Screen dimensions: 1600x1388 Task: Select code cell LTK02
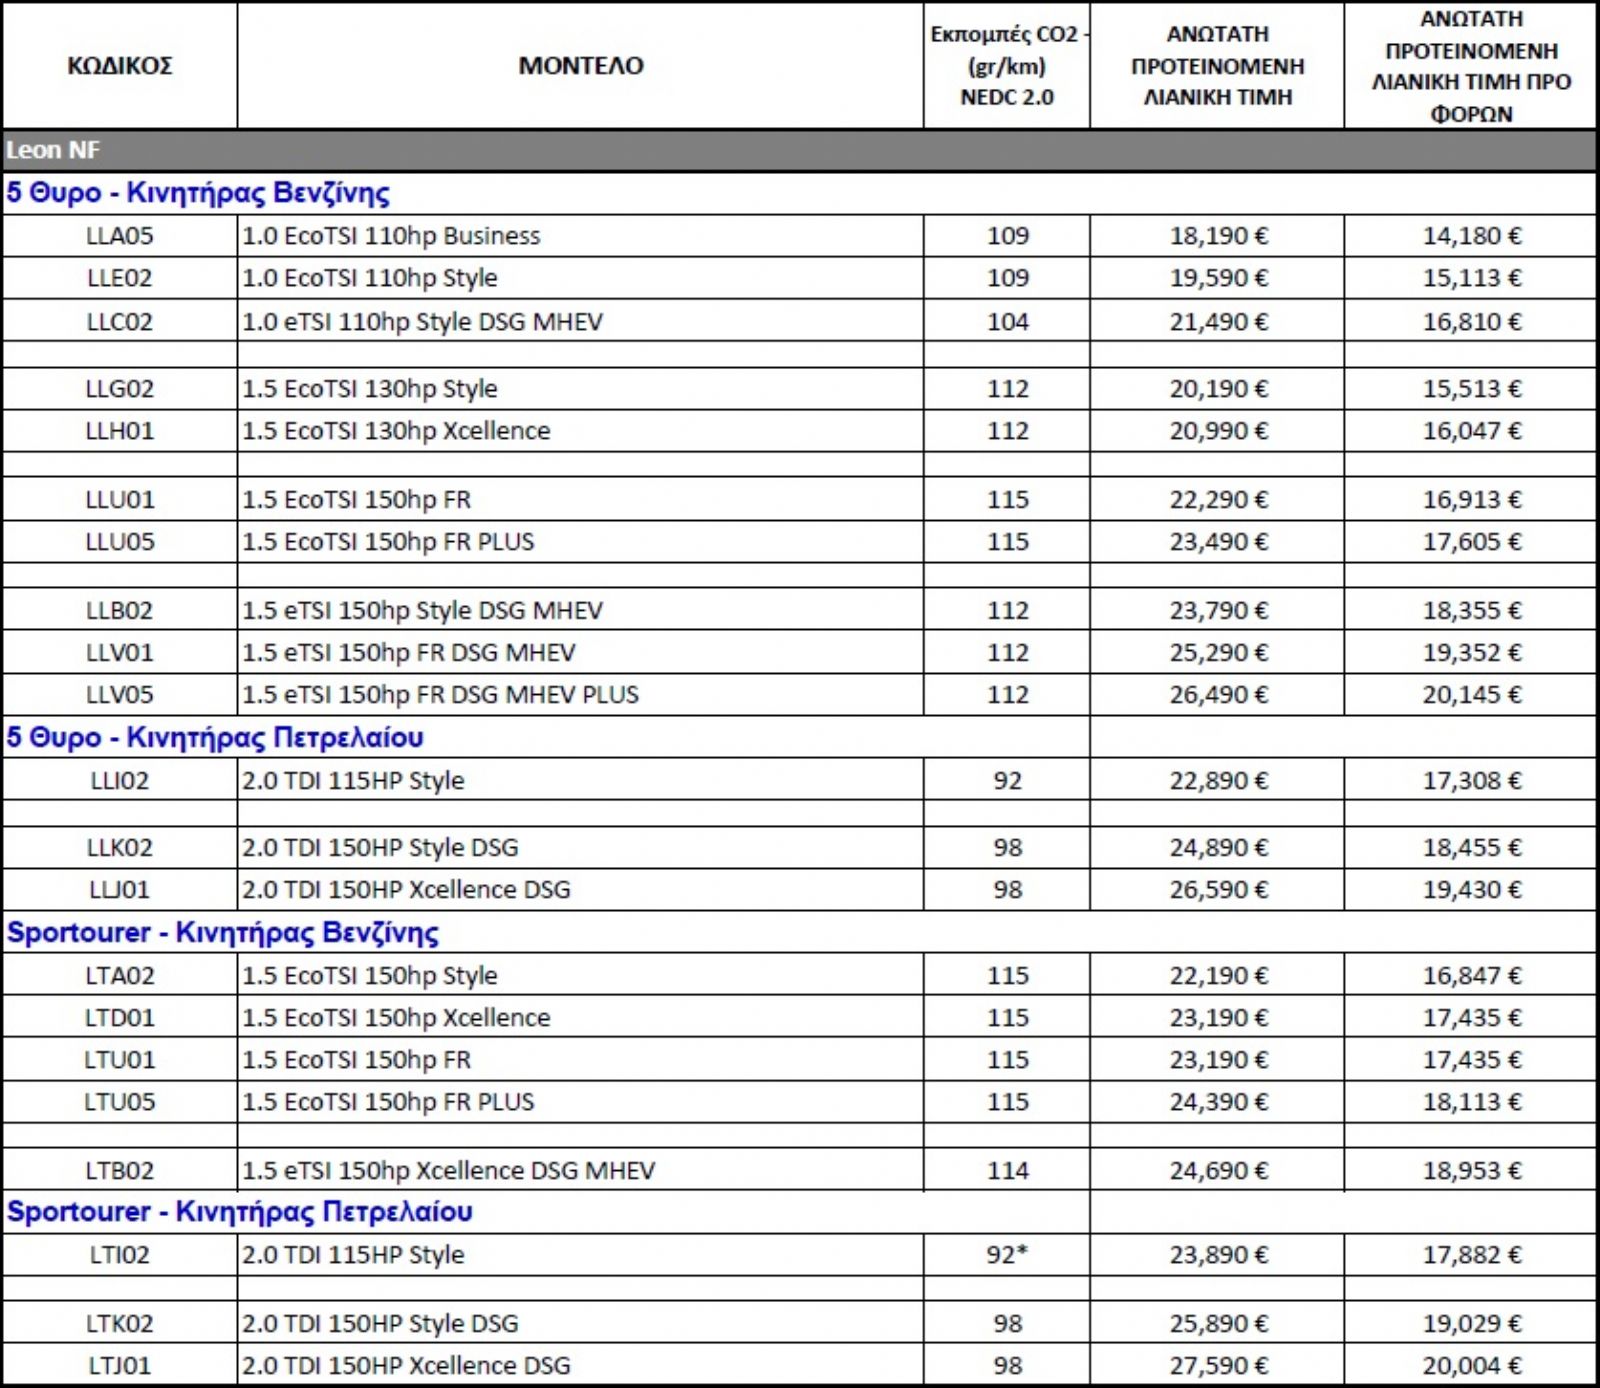[x=119, y=1324]
